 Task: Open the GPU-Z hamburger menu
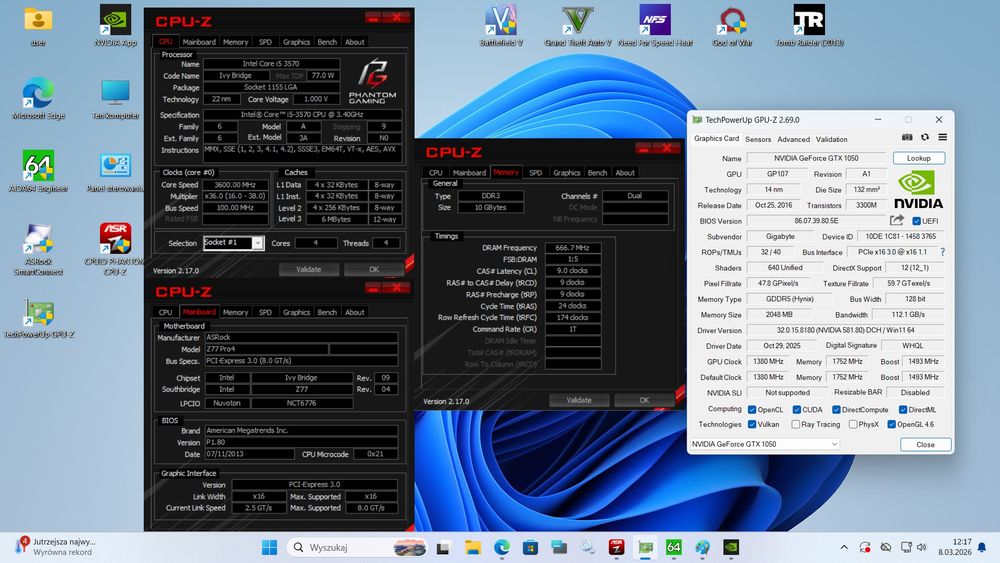pos(943,138)
